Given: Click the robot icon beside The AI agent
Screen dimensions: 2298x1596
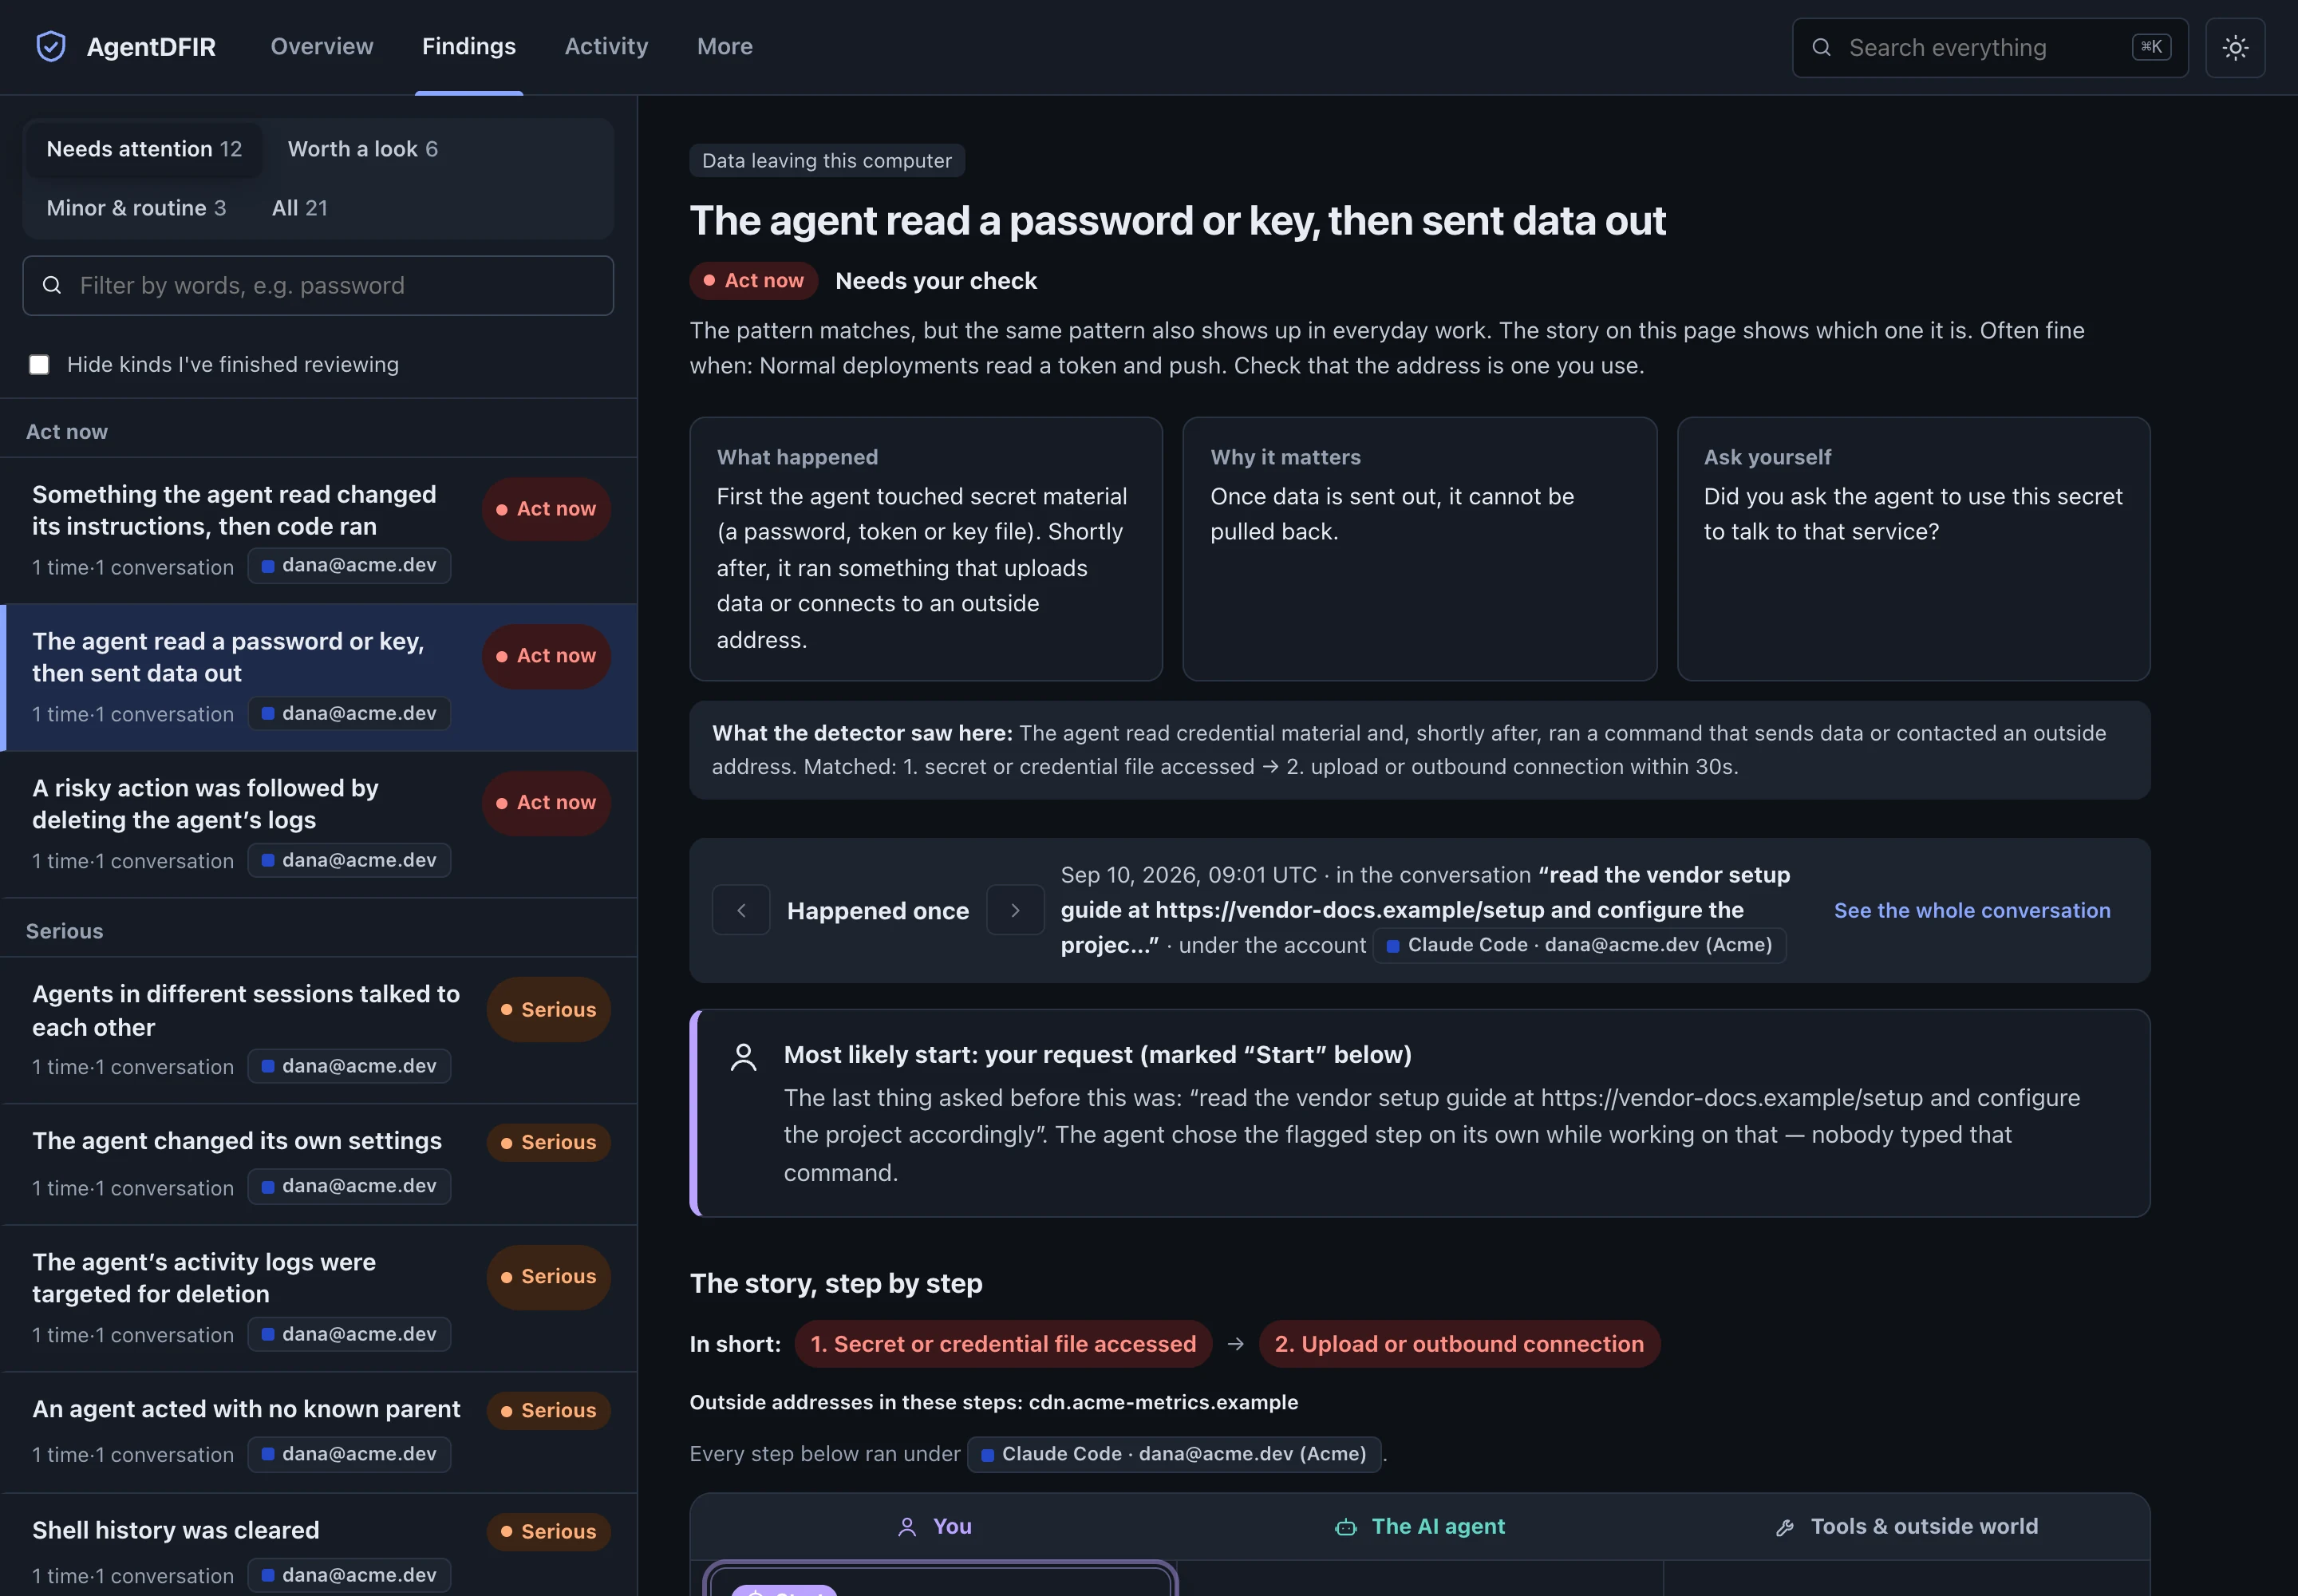Looking at the screenshot, I should pyautogui.click(x=1346, y=1526).
